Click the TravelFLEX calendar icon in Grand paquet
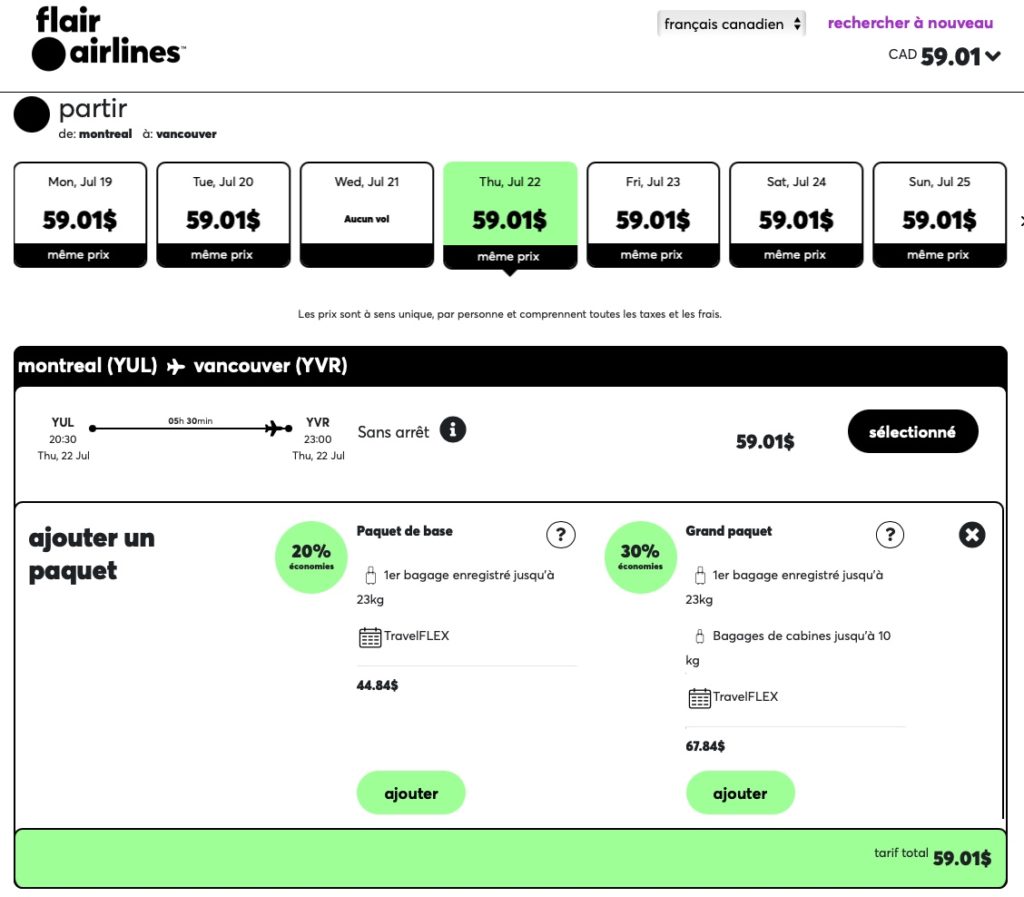 coord(697,697)
